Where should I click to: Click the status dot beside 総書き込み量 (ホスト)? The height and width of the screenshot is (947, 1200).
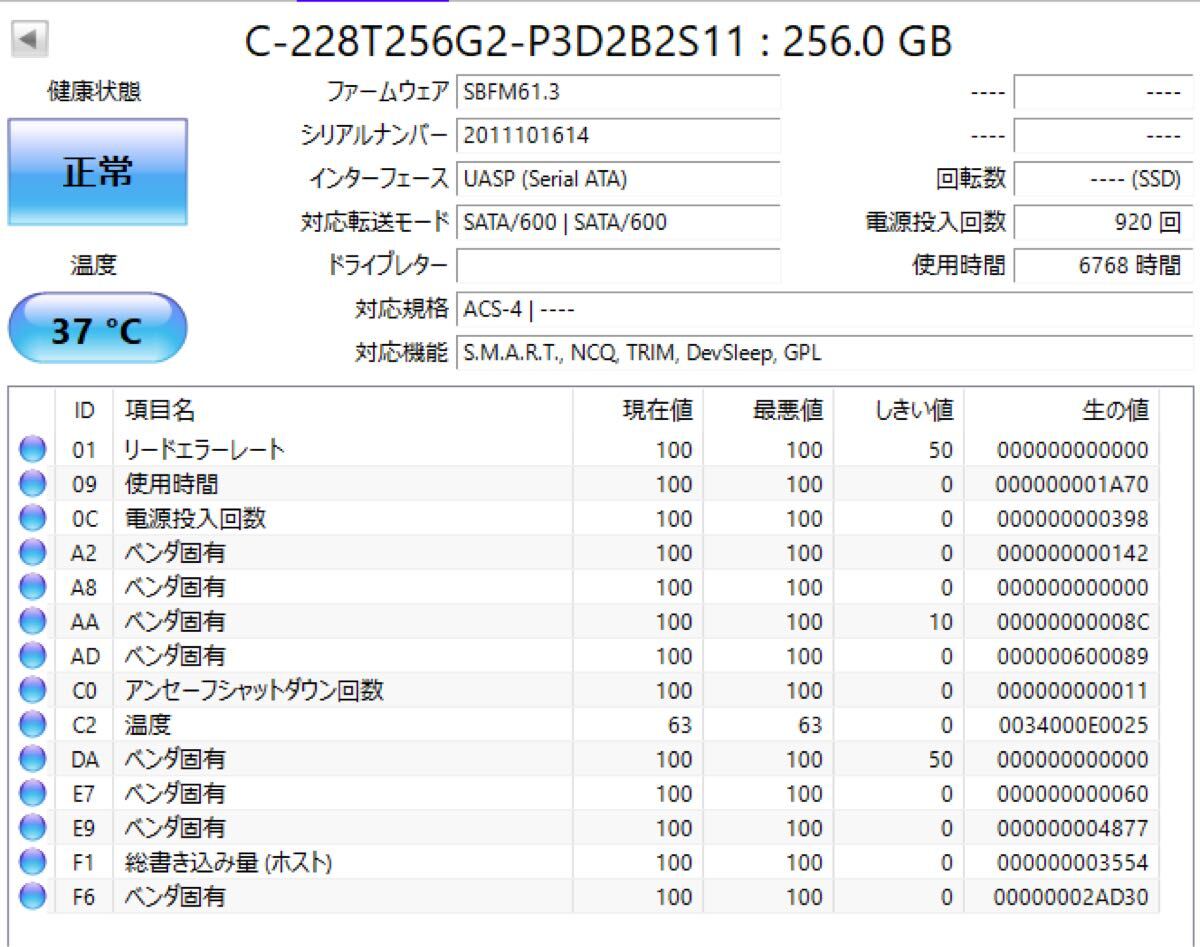tap(31, 861)
